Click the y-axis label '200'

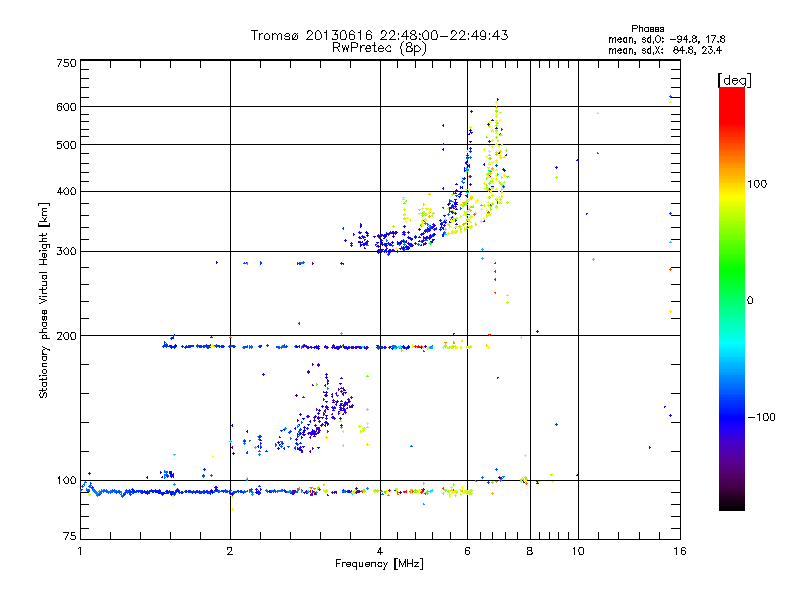pyautogui.click(x=66, y=336)
